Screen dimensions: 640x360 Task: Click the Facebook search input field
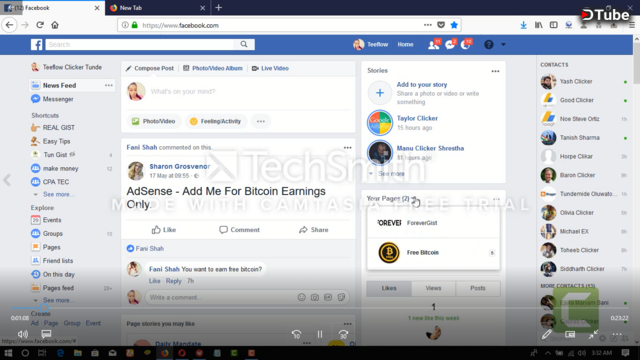pyautogui.click(x=140, y=44)
